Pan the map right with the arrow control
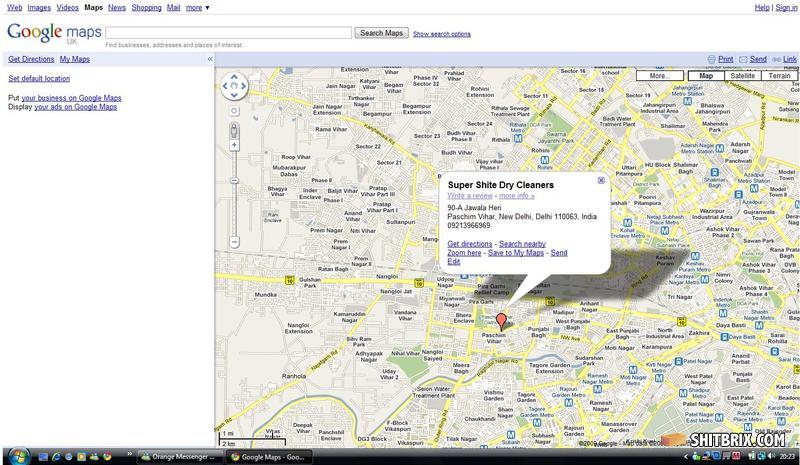 pos(243,86)
